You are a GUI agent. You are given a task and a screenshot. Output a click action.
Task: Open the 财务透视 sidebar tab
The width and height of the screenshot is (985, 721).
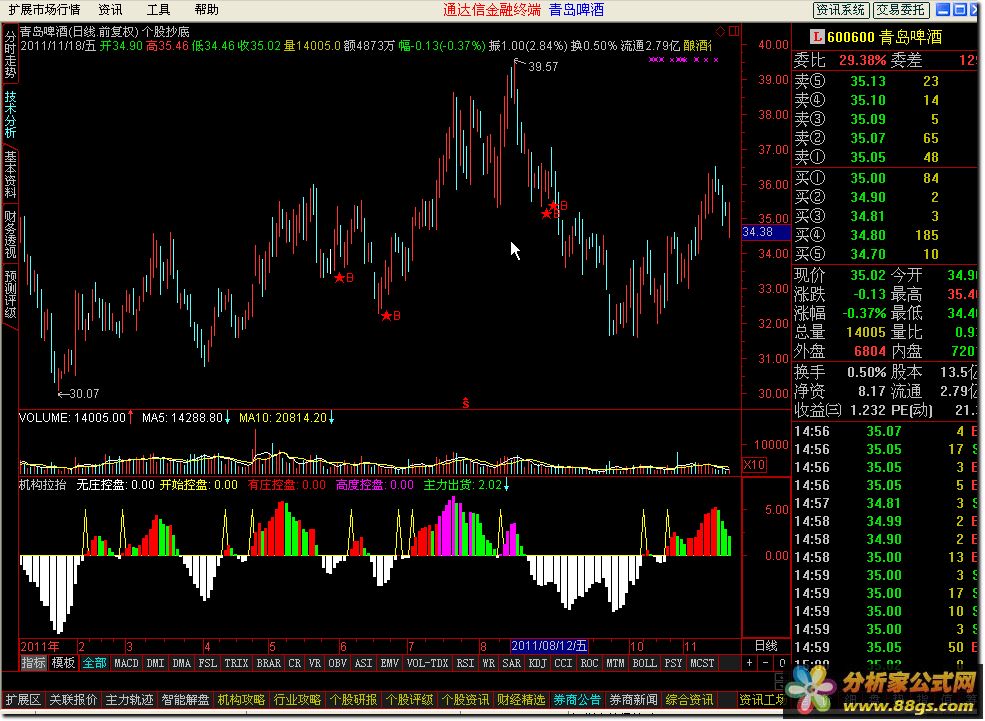(x=10, y=235)
